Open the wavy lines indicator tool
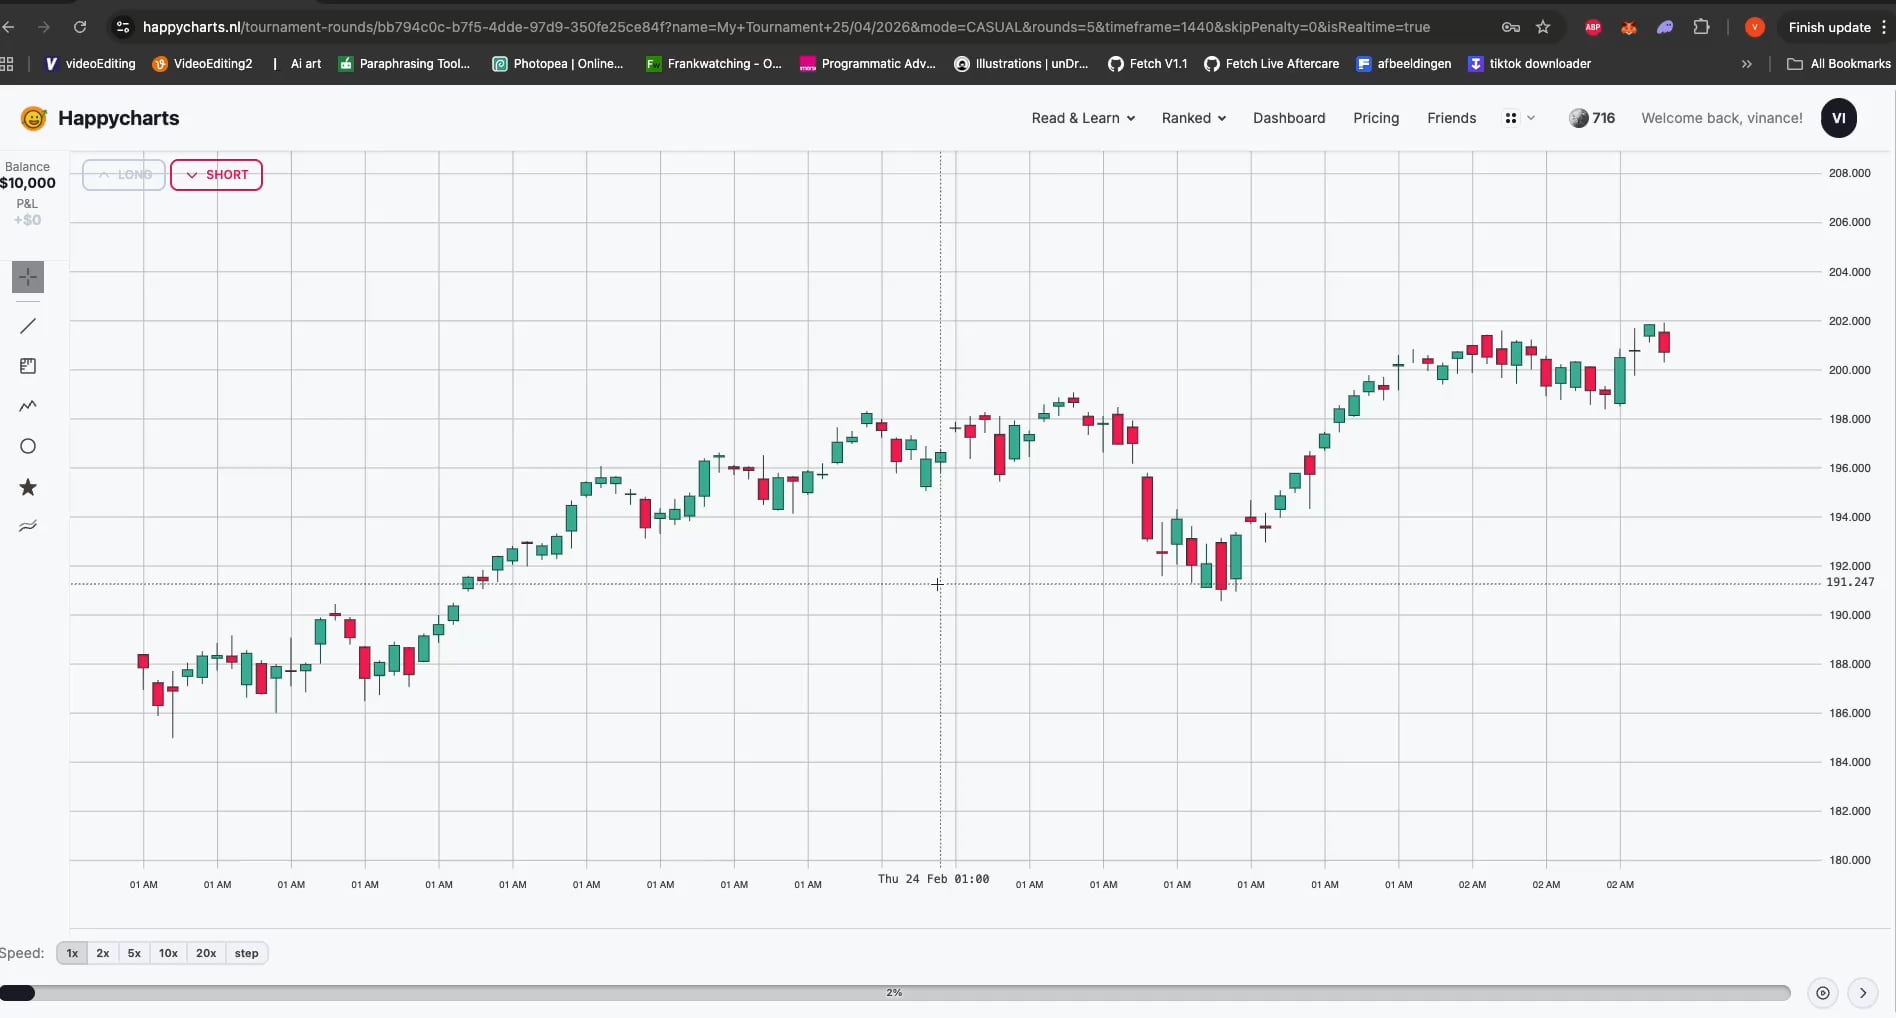Viewport: 1896px width, 1018px height. pyautogui.click(x=28, y=526)
